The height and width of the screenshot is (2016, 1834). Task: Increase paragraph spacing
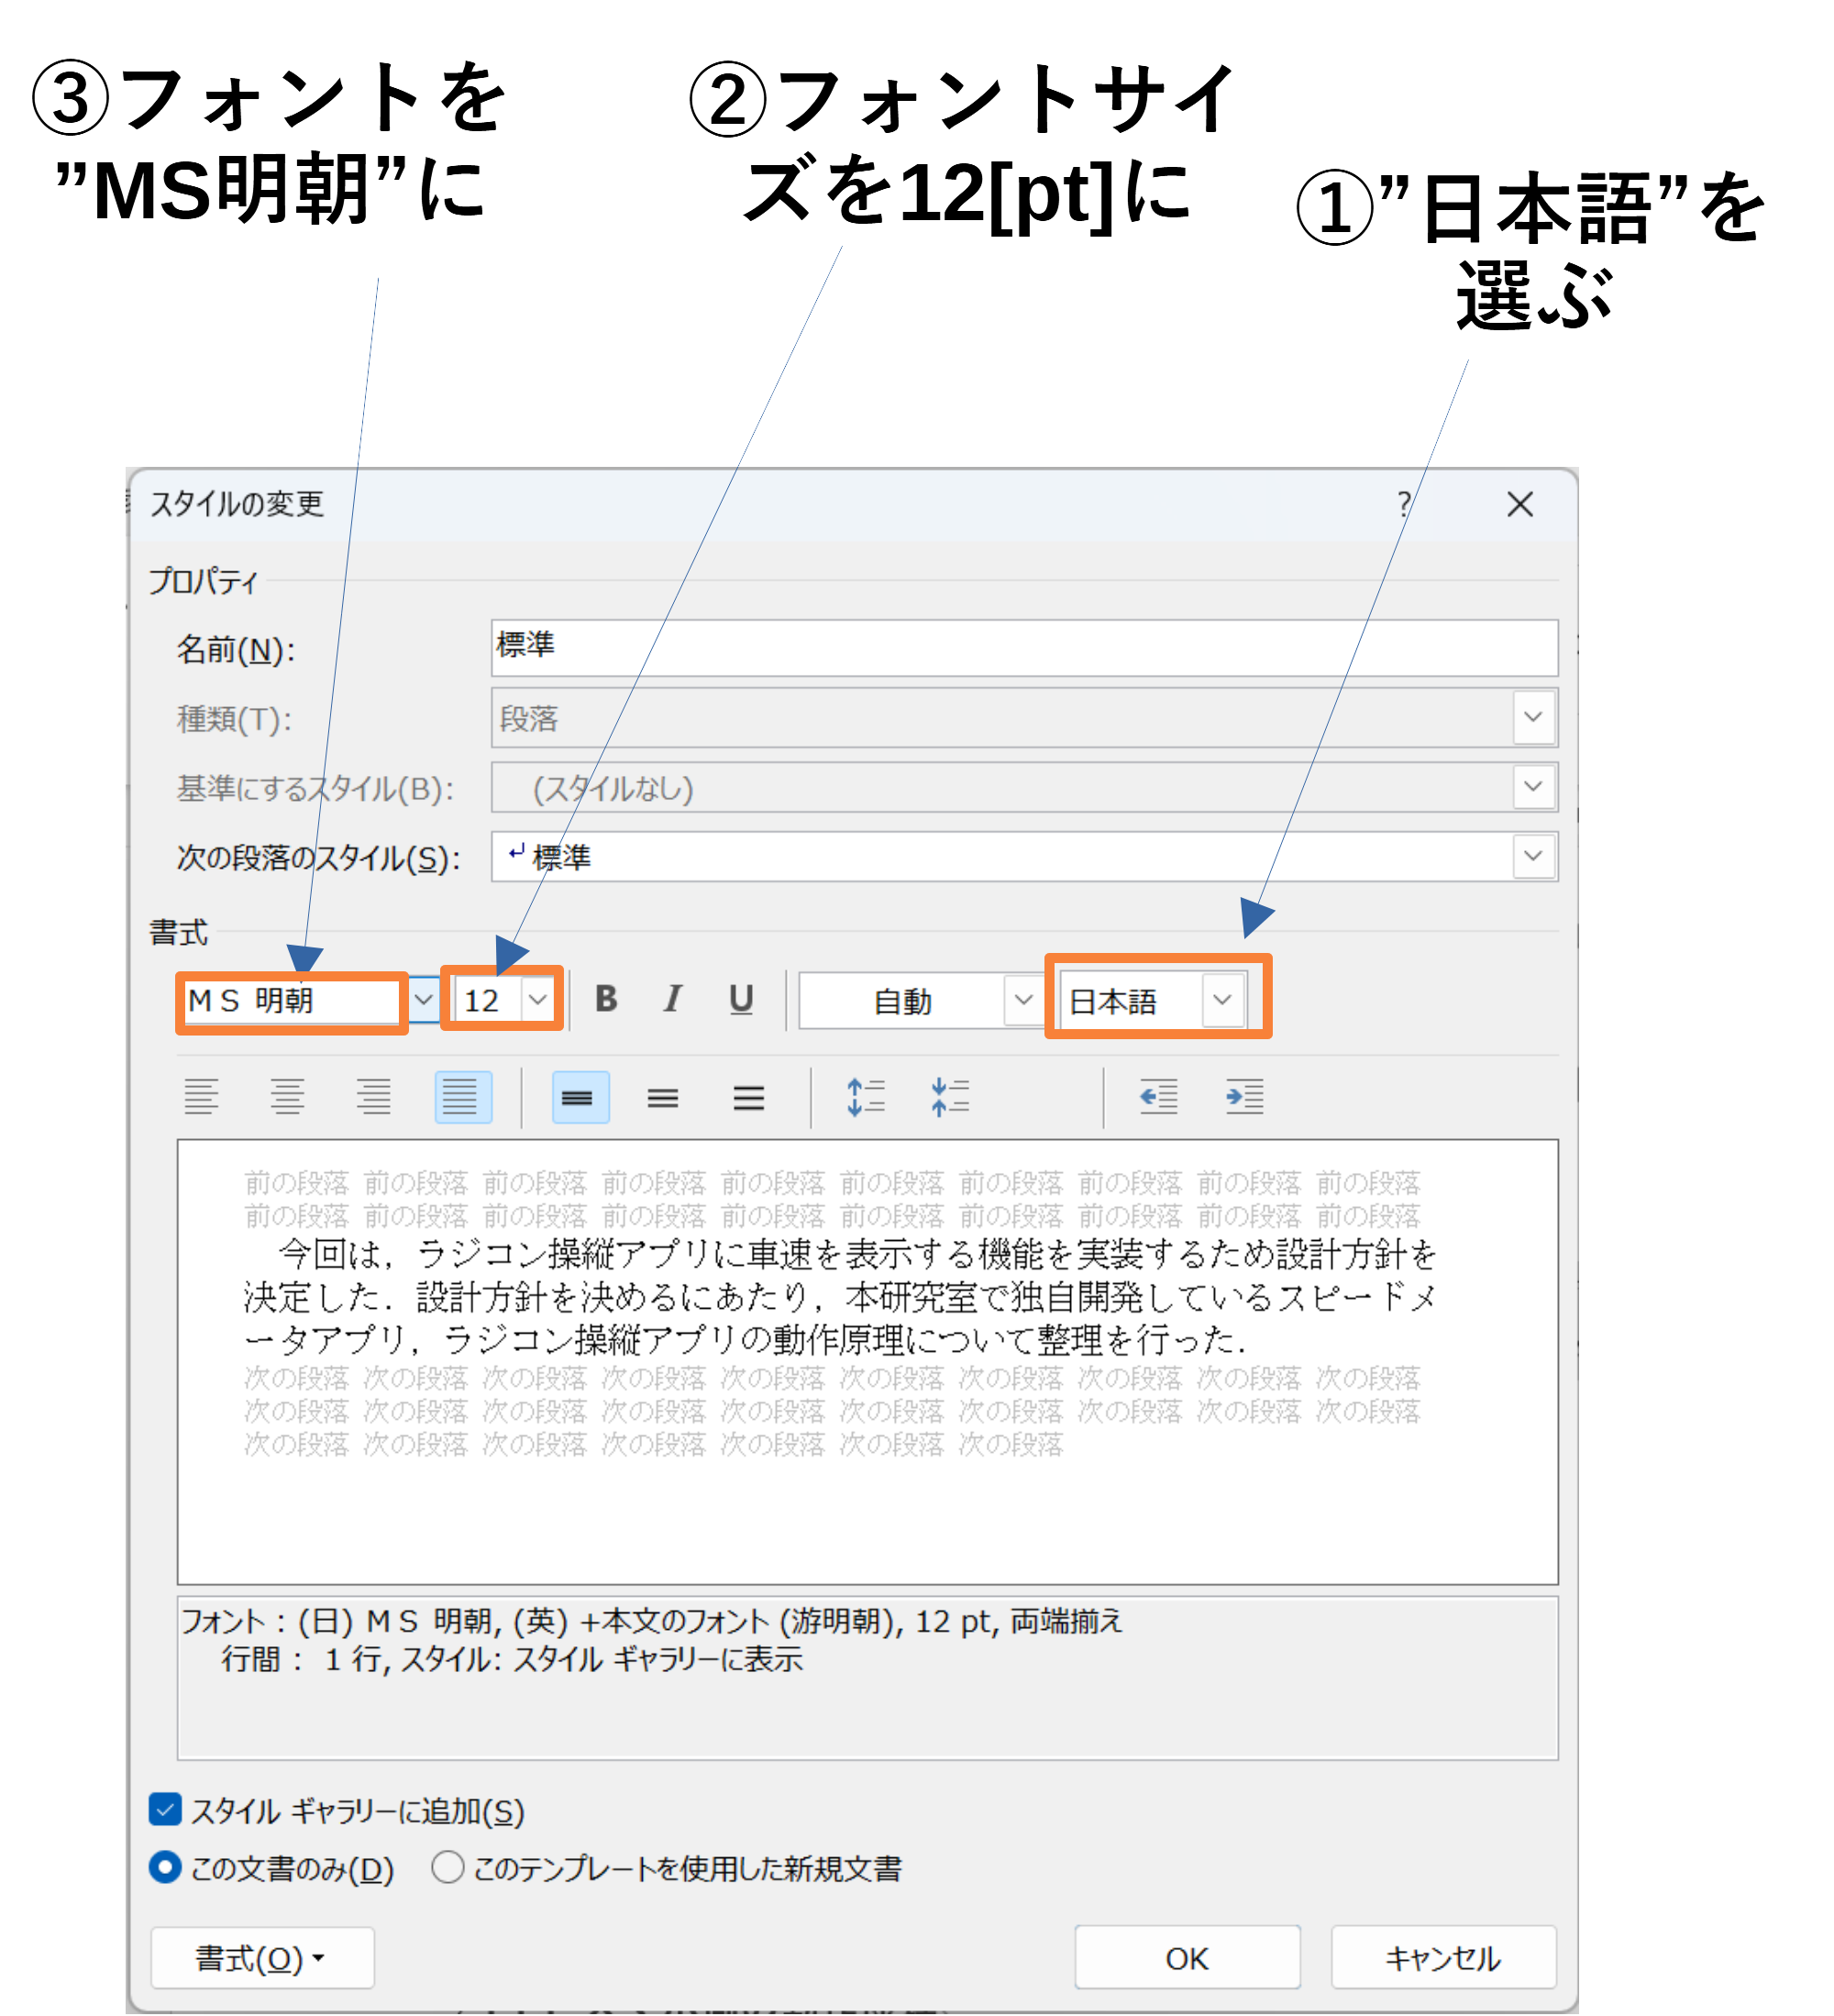(866, 1097)
